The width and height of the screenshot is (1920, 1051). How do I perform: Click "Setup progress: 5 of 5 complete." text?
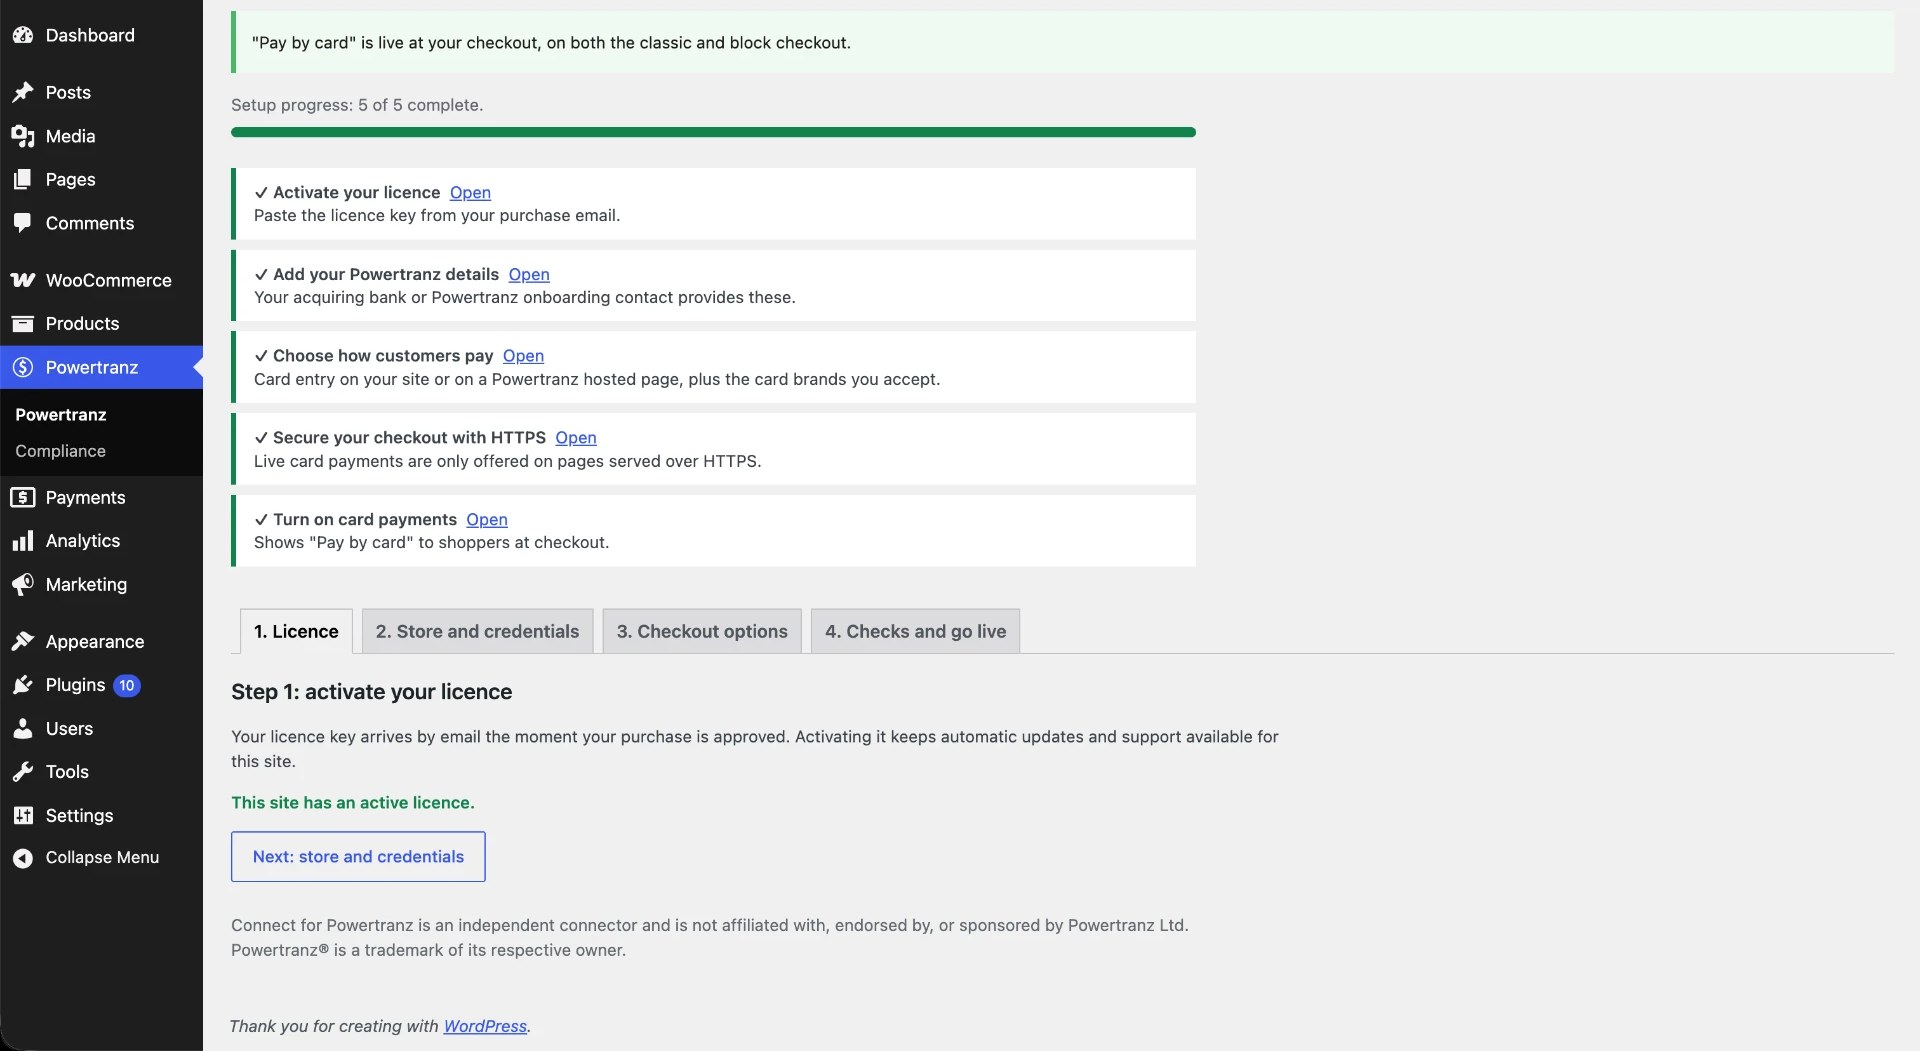(x=357, y=105)
